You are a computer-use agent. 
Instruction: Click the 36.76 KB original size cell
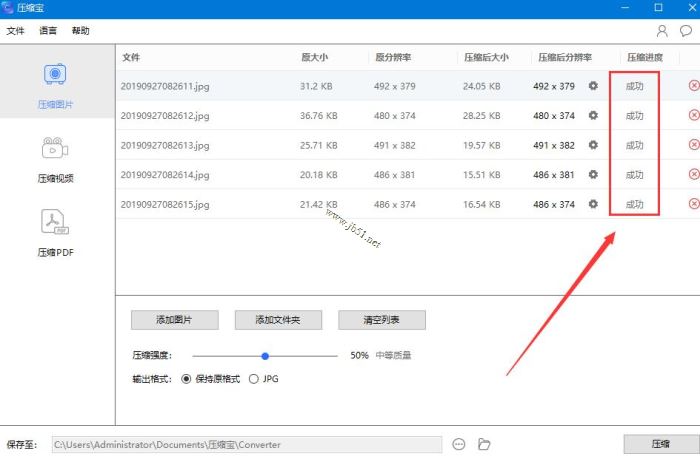pyautogui.click(x=319, y=116)
